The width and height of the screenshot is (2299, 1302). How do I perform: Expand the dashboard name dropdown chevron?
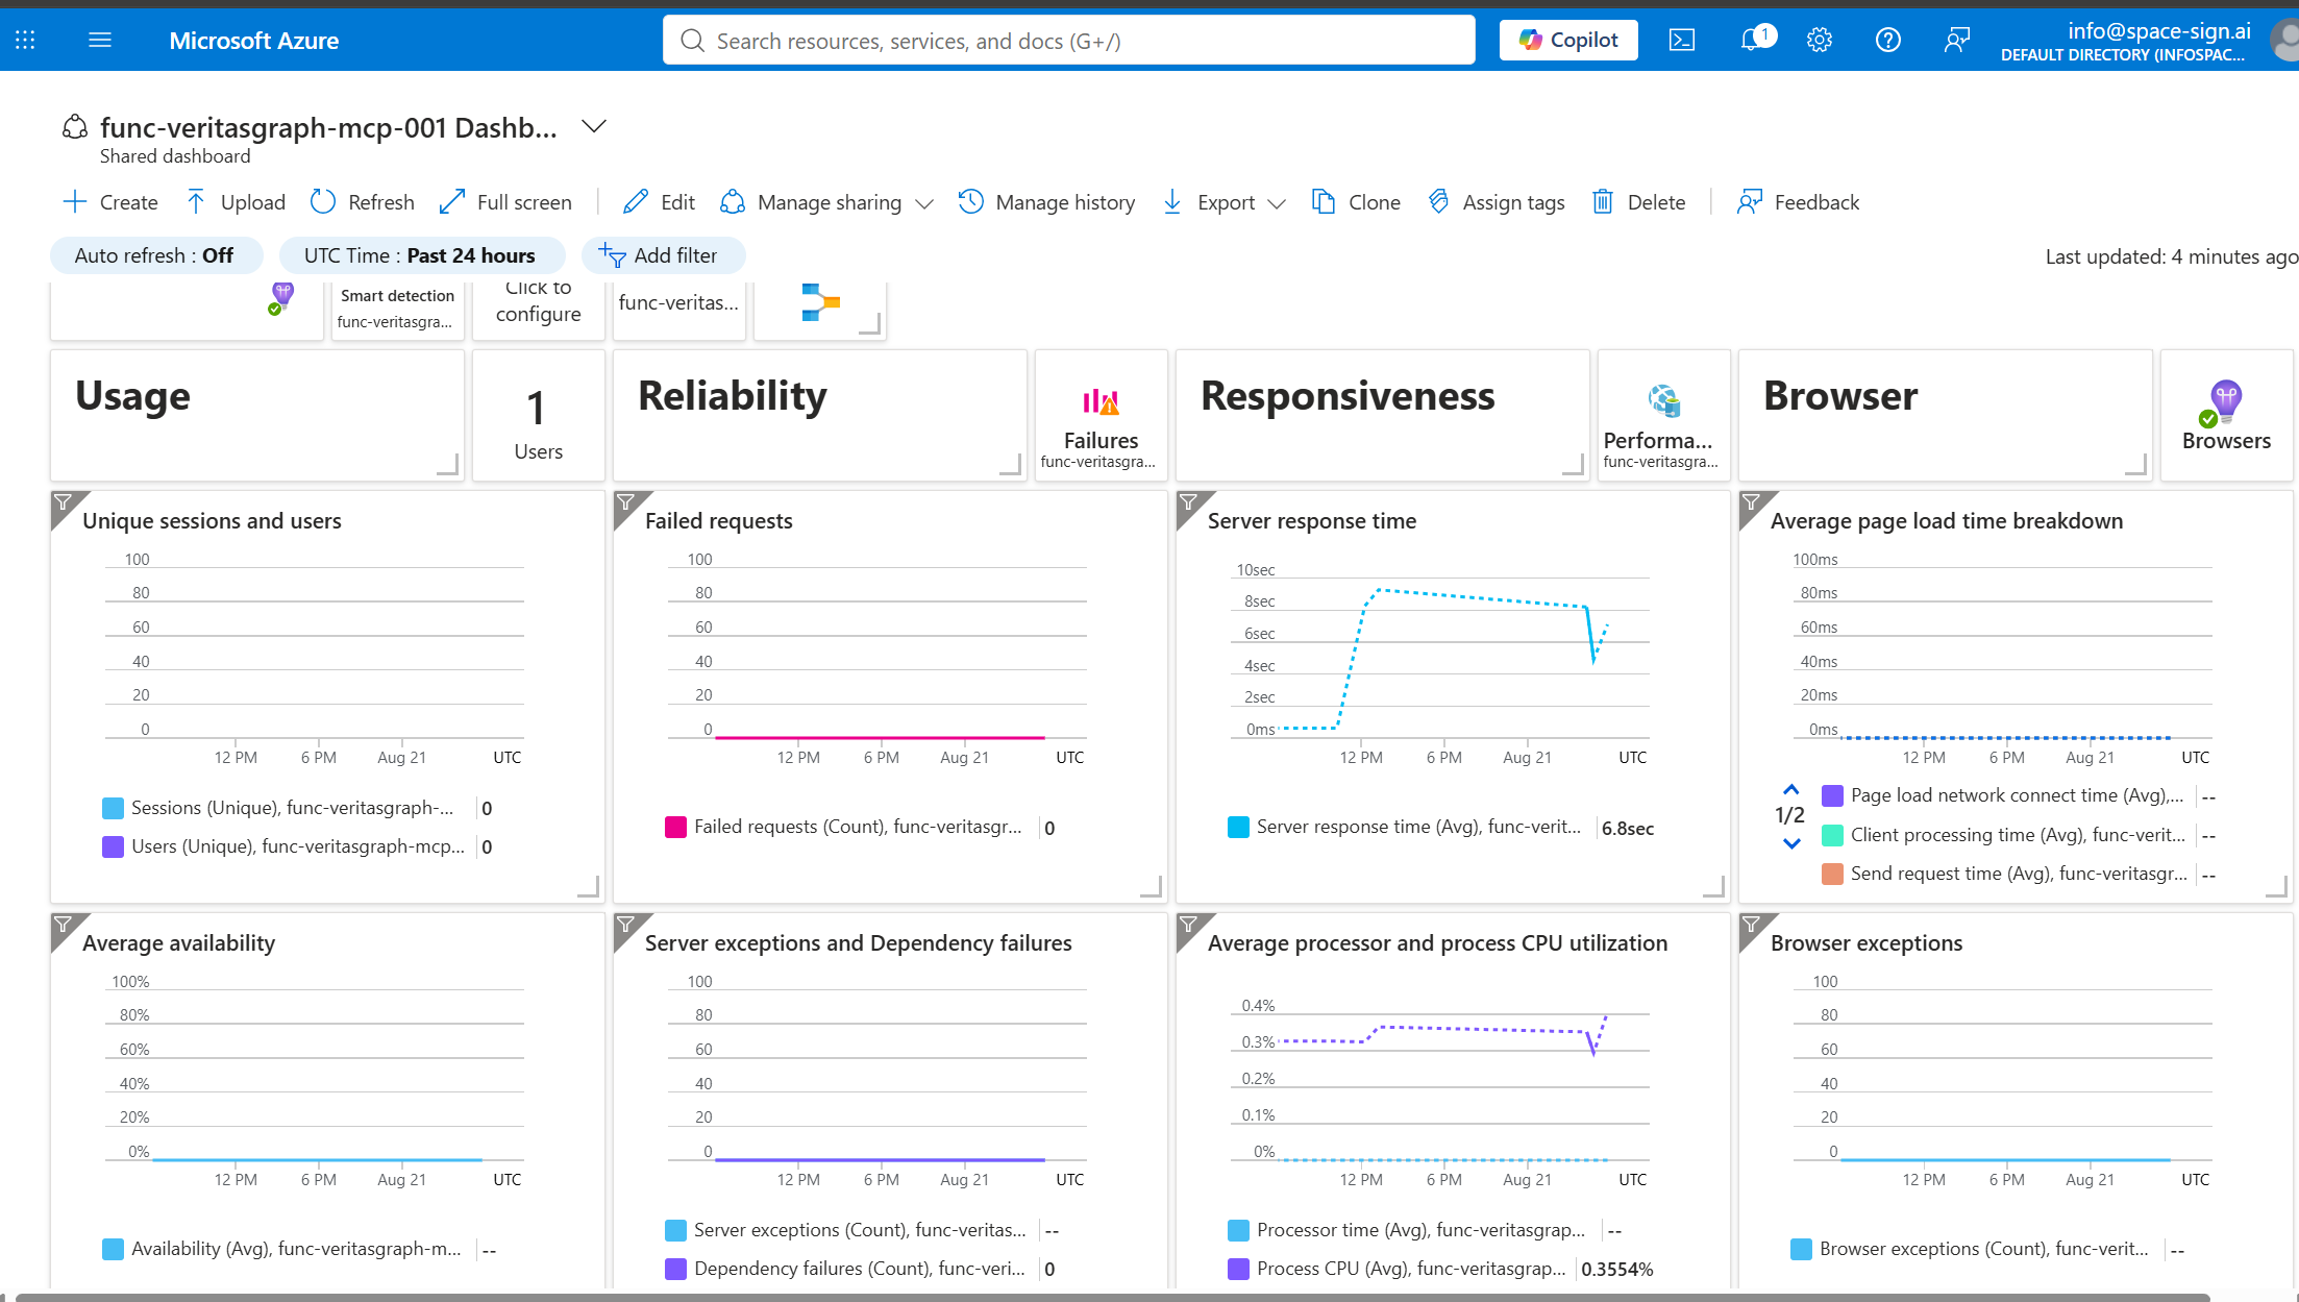pos(594,126)
